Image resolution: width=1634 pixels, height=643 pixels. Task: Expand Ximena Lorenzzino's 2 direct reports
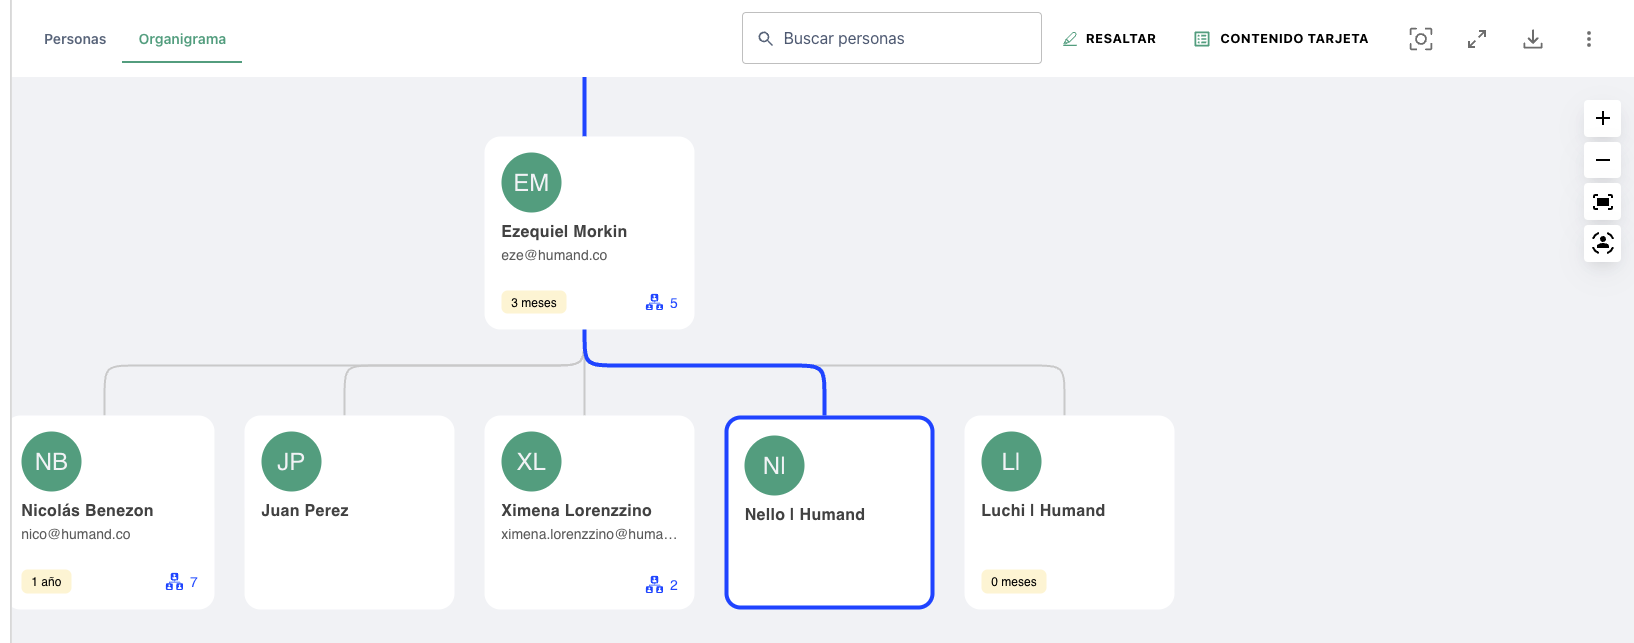[662, 585]
